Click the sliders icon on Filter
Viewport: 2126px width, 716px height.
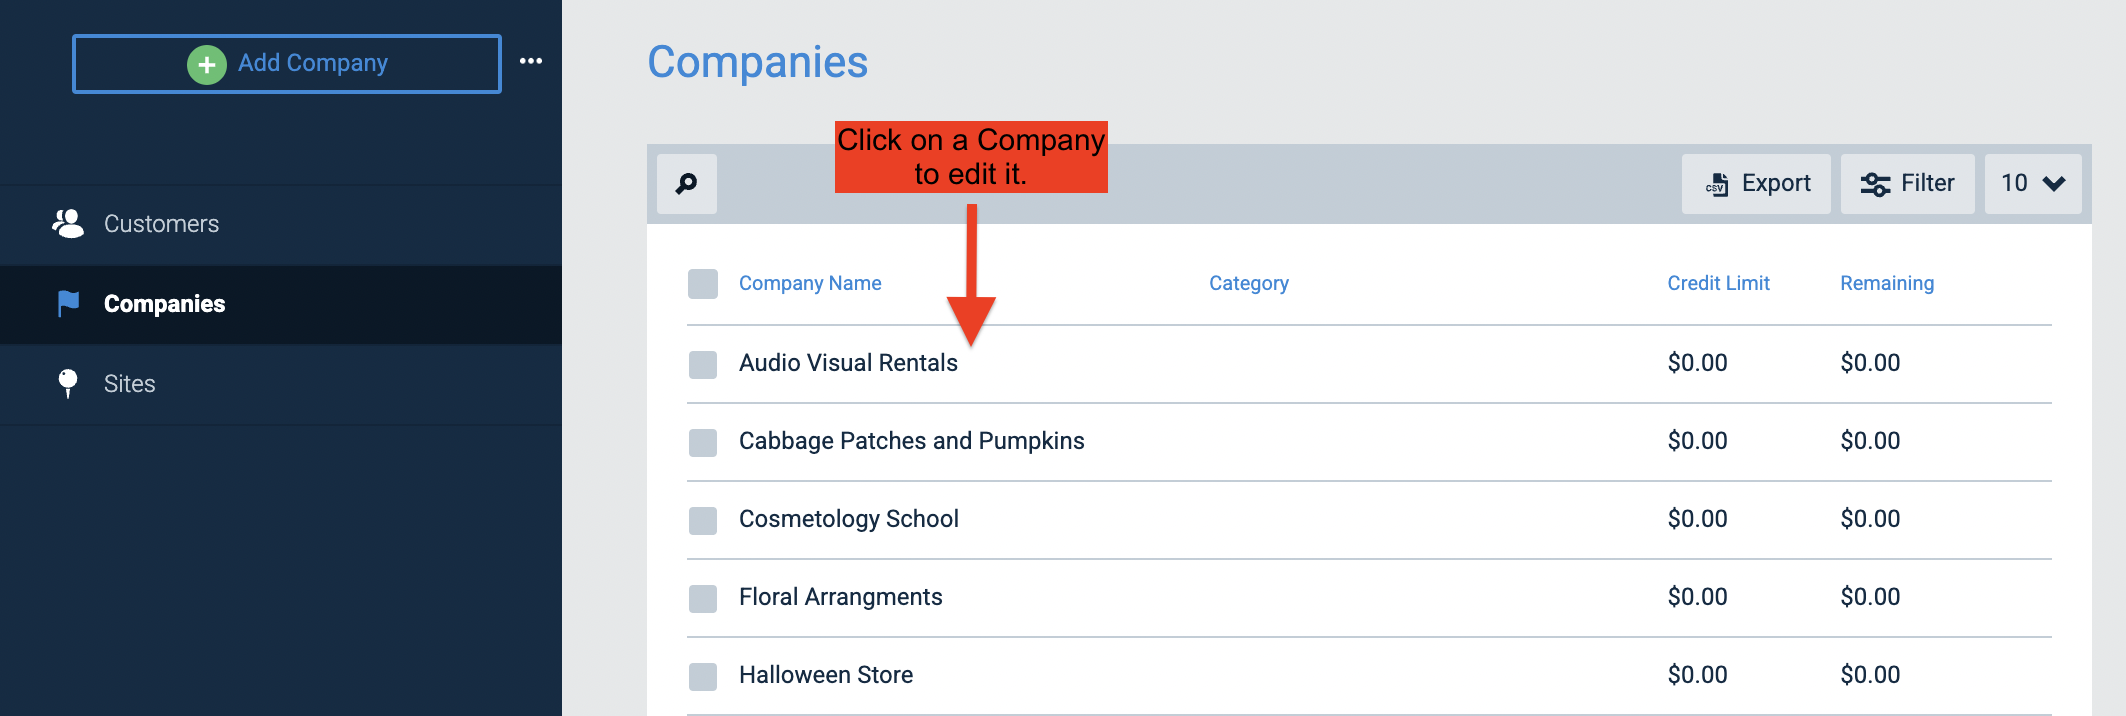tap(1875, 184)
